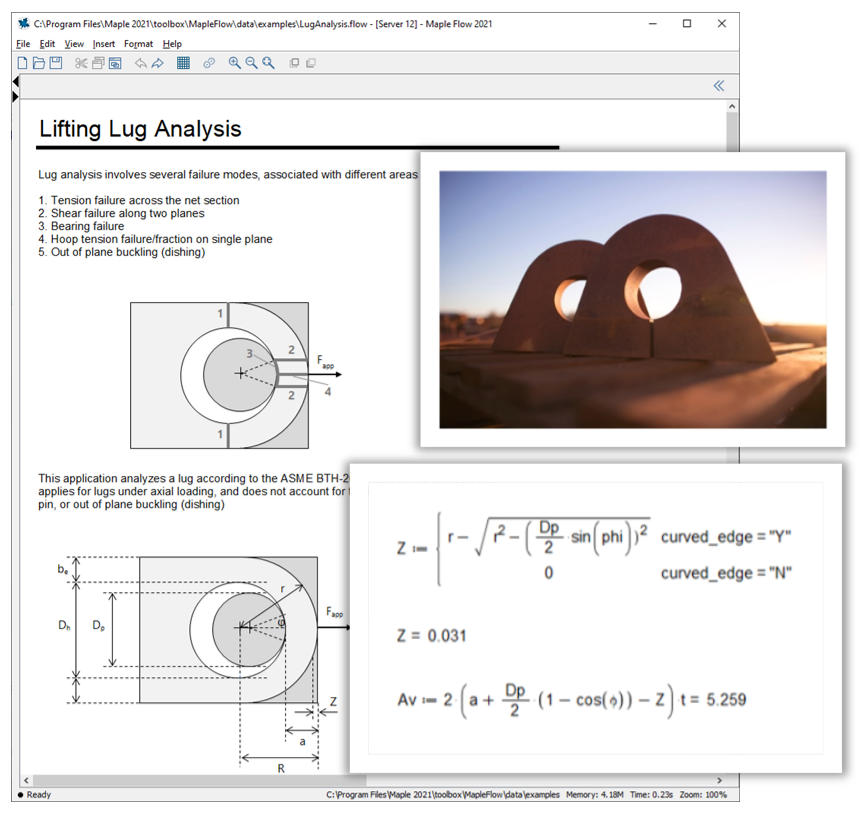The height and width of the screenshot is (813, 864).
Task: Toggle the grid display icon
Action: coord(183,63)
